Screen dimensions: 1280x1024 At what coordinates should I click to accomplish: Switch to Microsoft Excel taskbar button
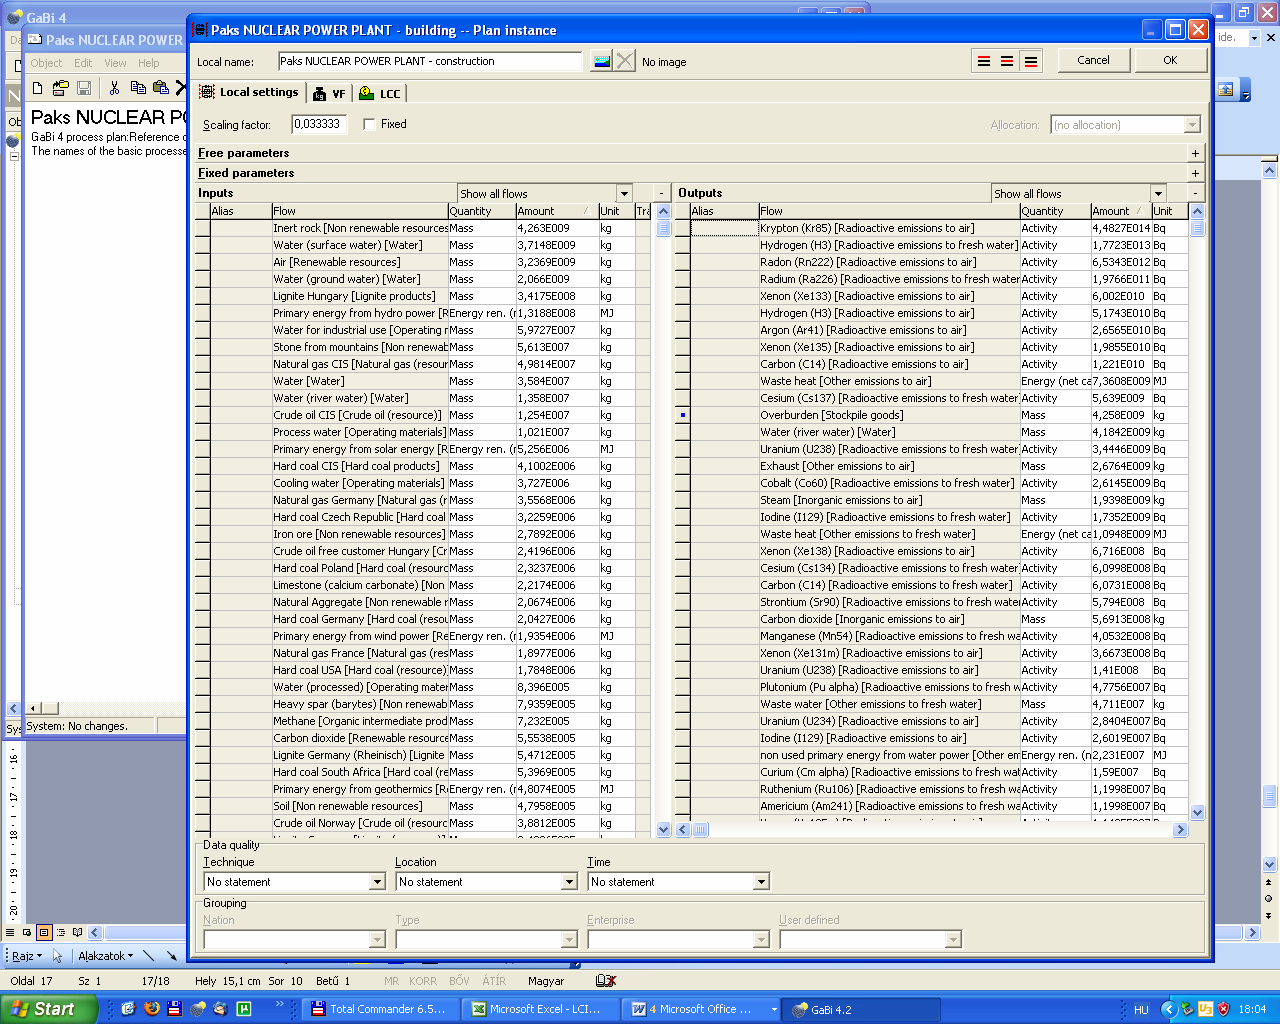tap(541, 1009)
